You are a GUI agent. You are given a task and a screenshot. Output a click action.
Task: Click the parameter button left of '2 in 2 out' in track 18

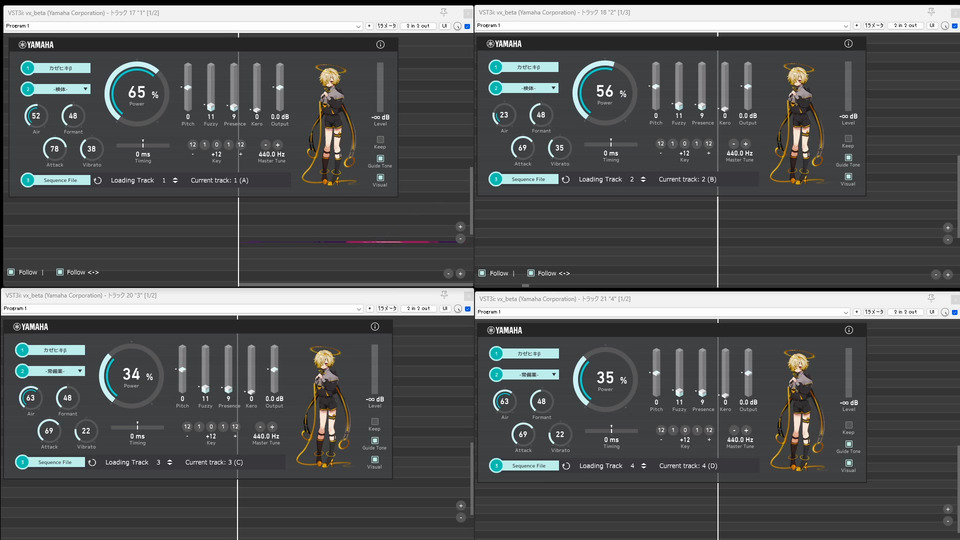pyautogui.click(x=874, y=26)
